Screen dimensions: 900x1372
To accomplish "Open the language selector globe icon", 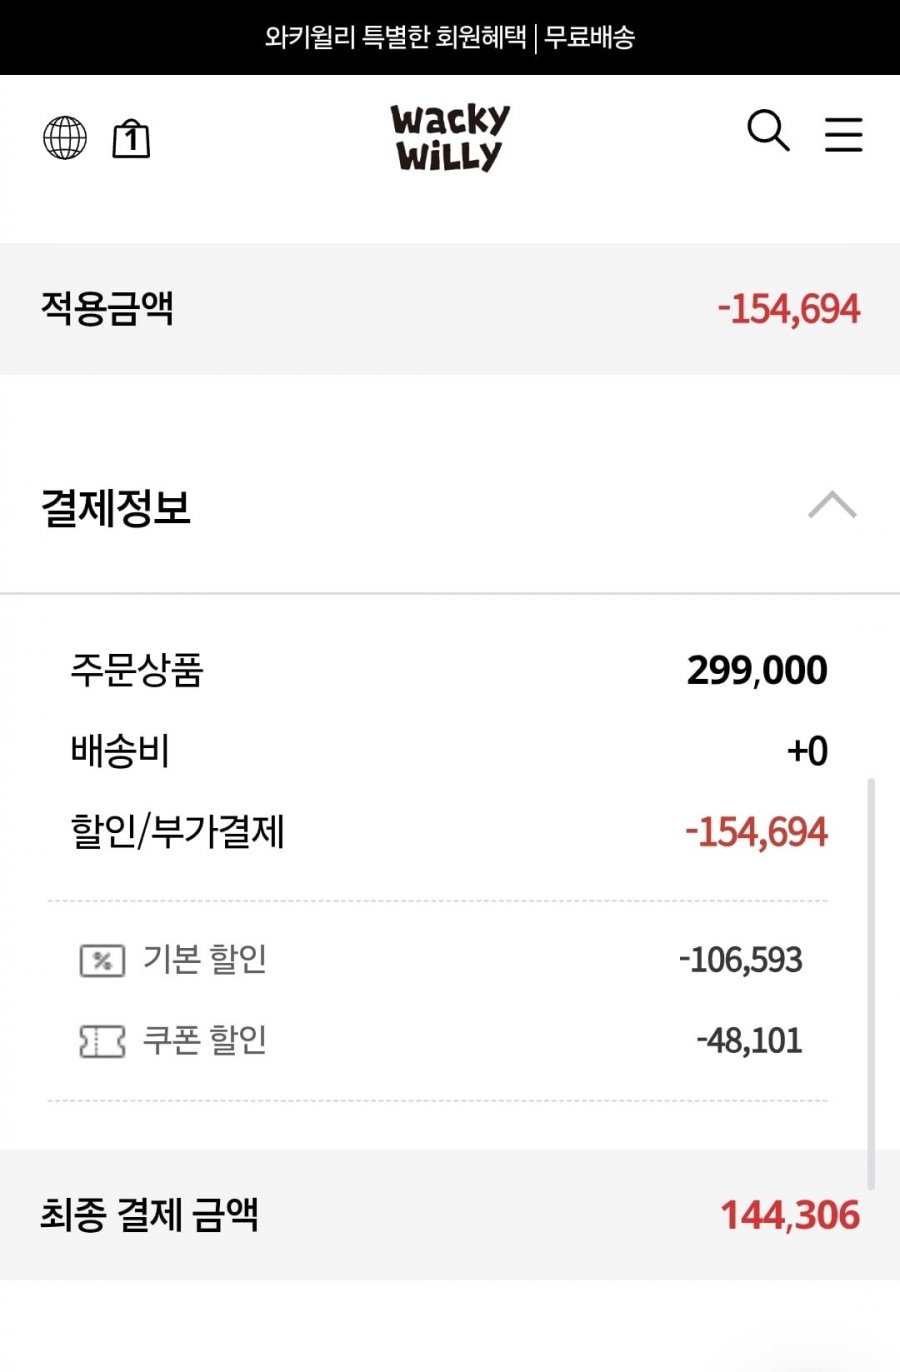I will pyautogui.click(x=65, y=138).
